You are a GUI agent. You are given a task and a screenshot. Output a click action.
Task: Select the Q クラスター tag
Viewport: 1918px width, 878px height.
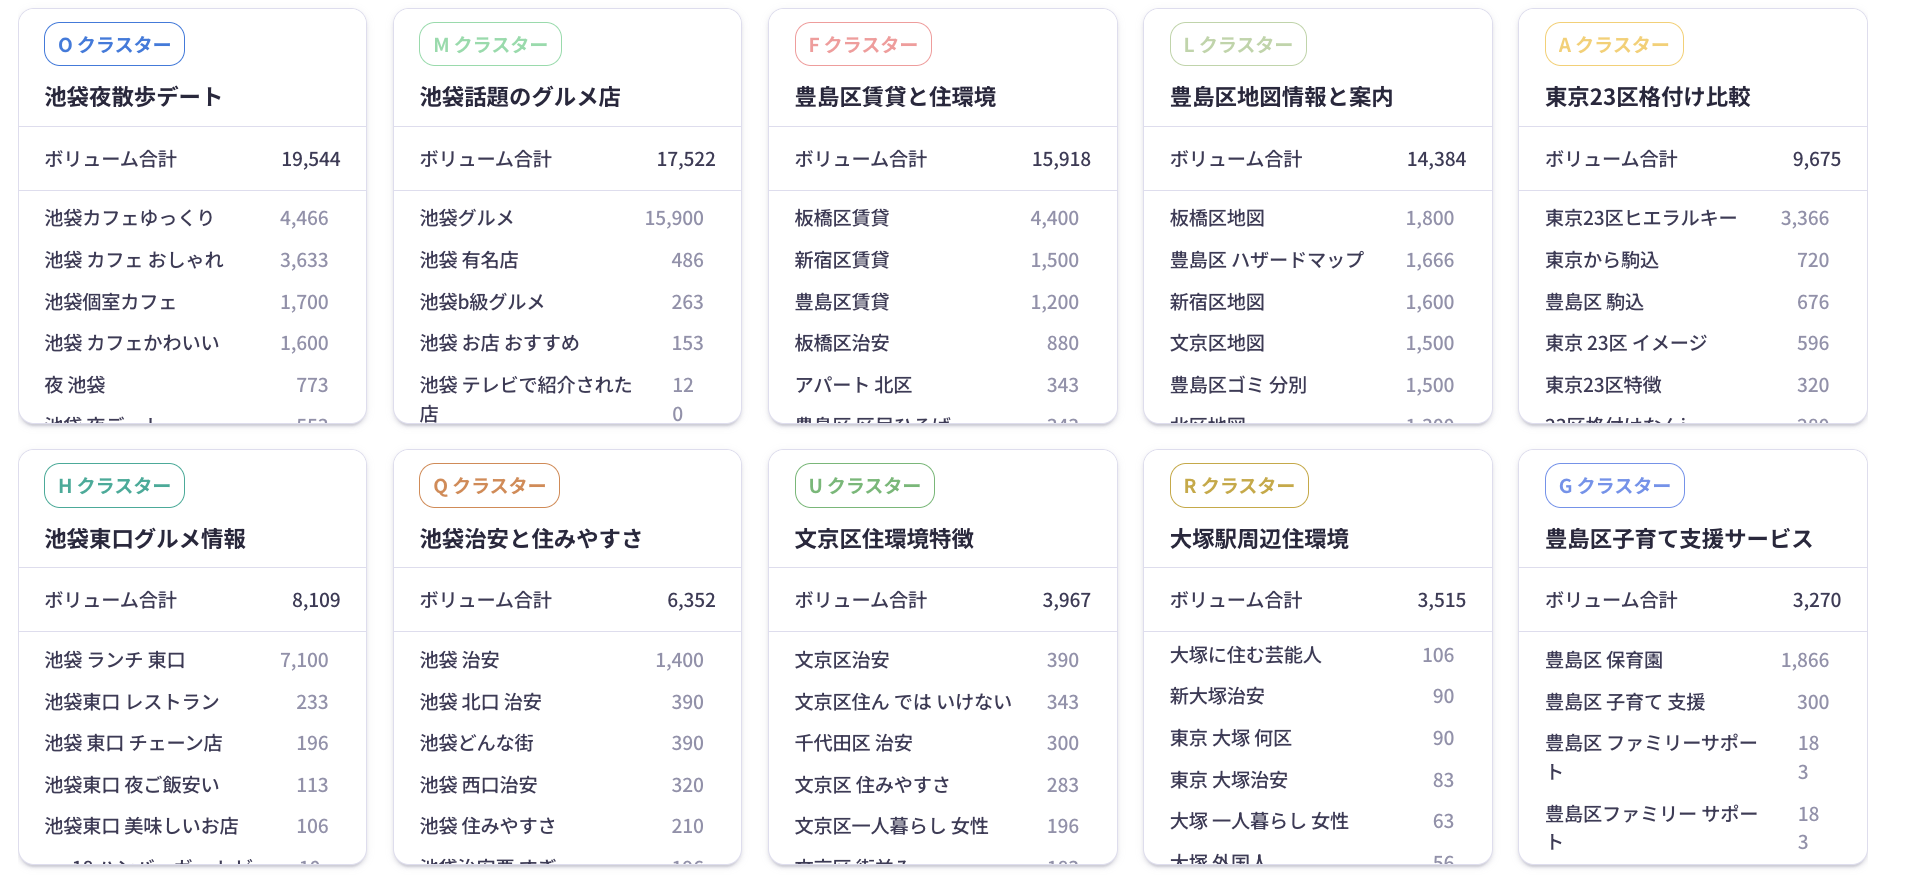[489, 486]
